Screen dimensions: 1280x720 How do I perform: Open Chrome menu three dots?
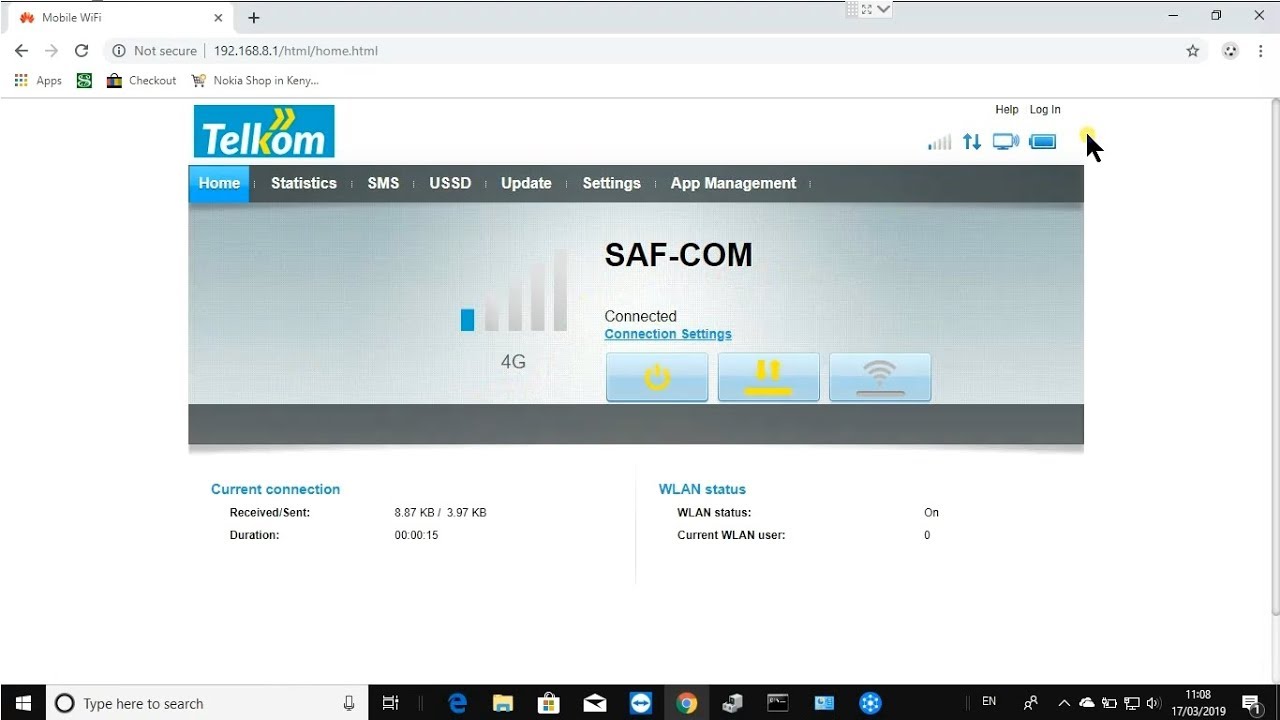(1260, 51)
